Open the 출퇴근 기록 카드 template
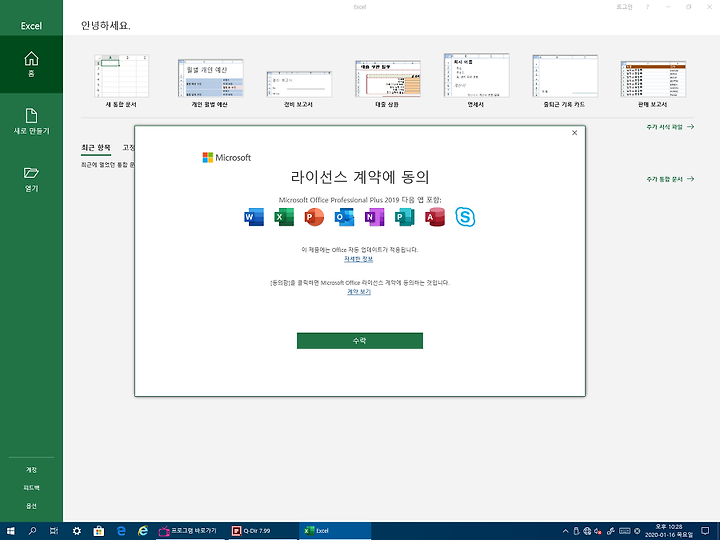720x540 pixels. 564,81
